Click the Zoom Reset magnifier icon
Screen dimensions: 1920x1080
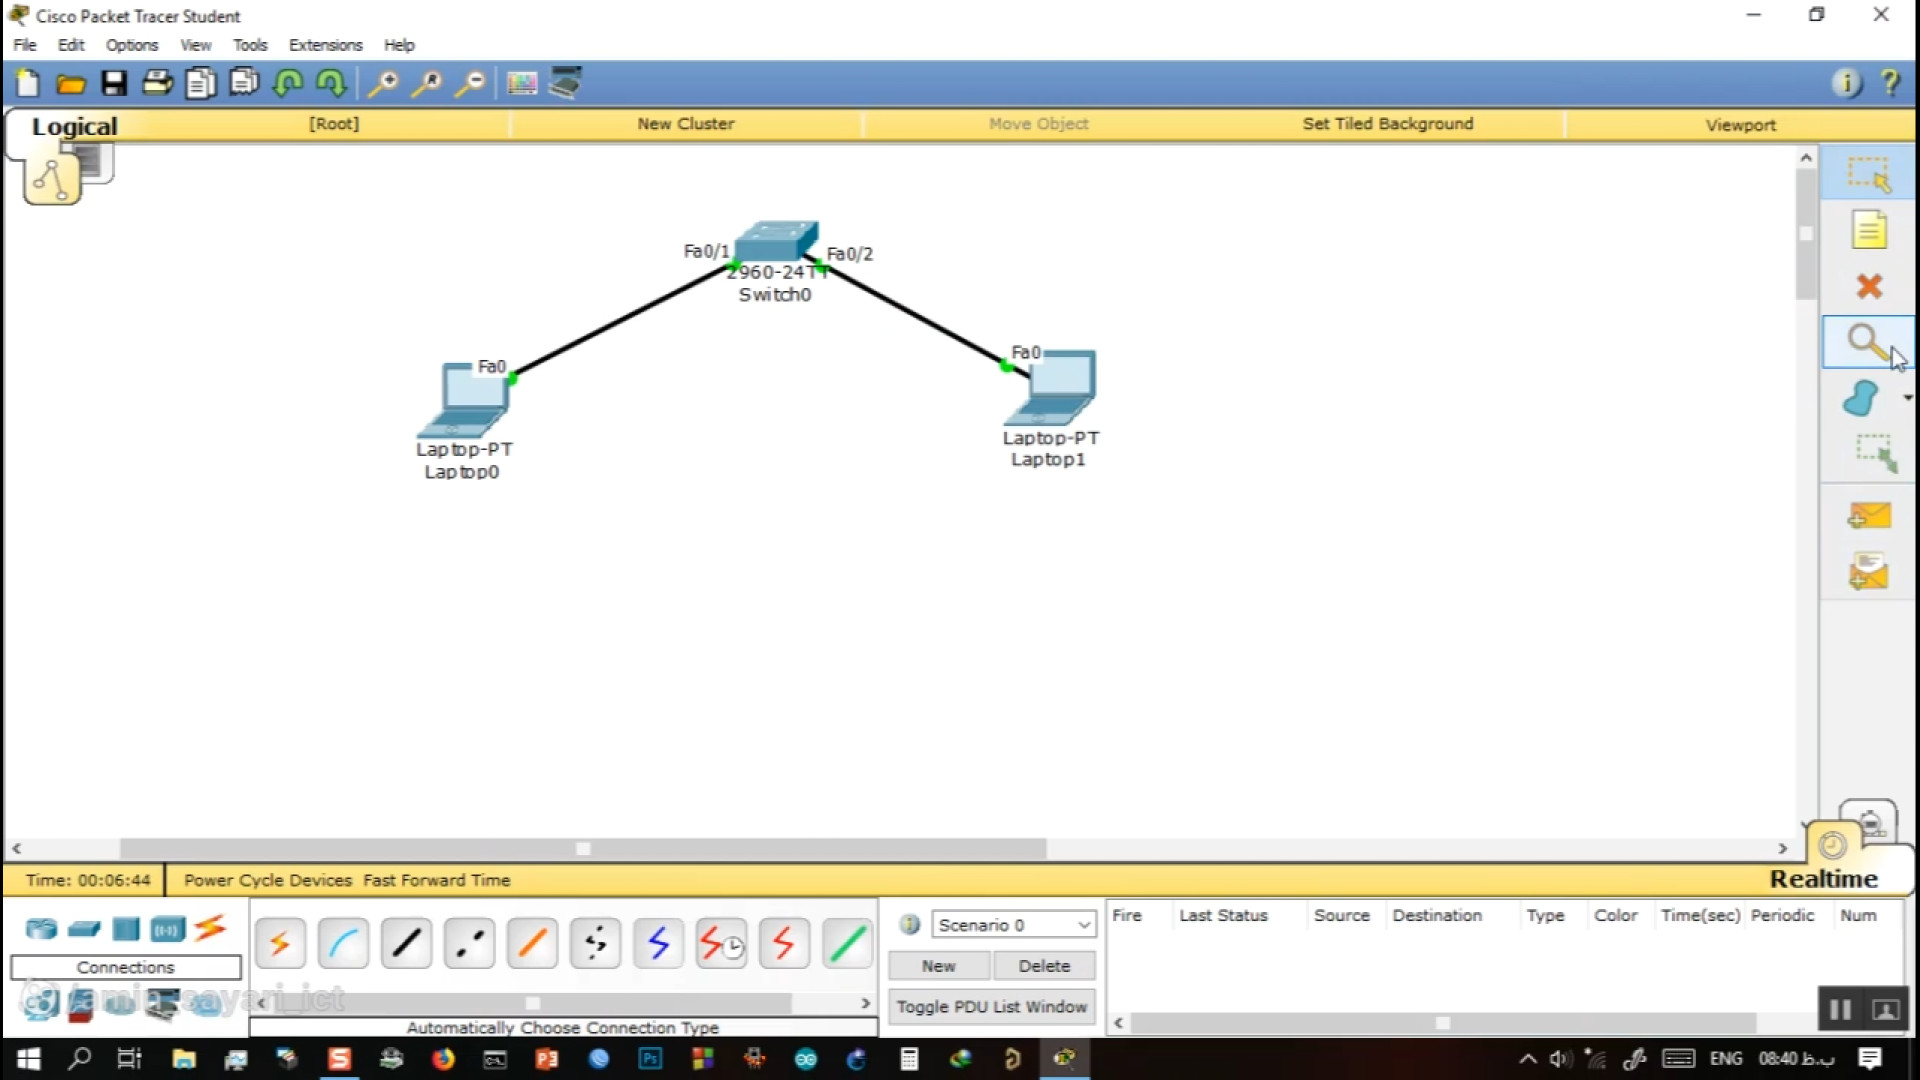pyautogui.click(x=427, y=83)
